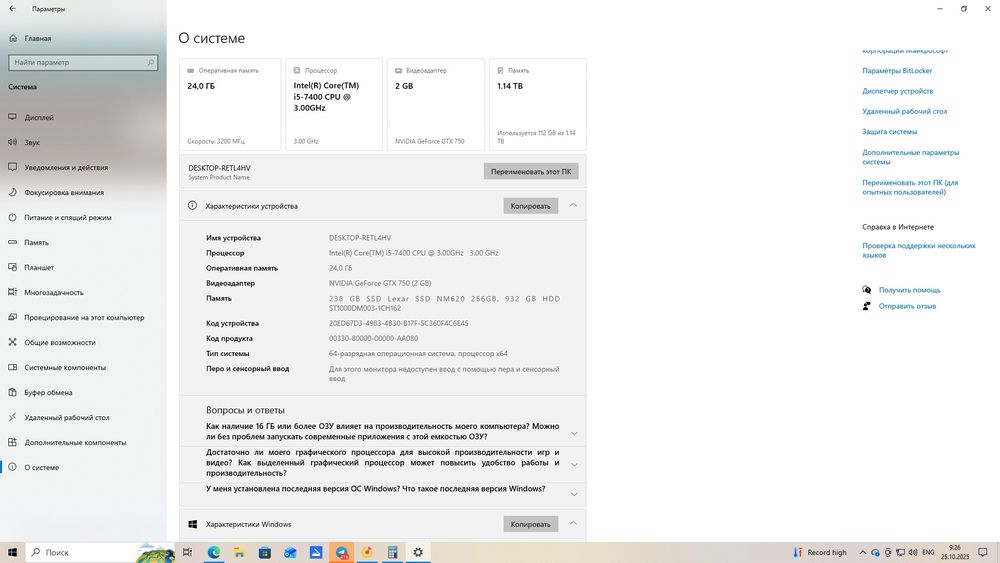Go back with the arrow in Параметры
Screen dimensions: 1000x563
point(13,9)
